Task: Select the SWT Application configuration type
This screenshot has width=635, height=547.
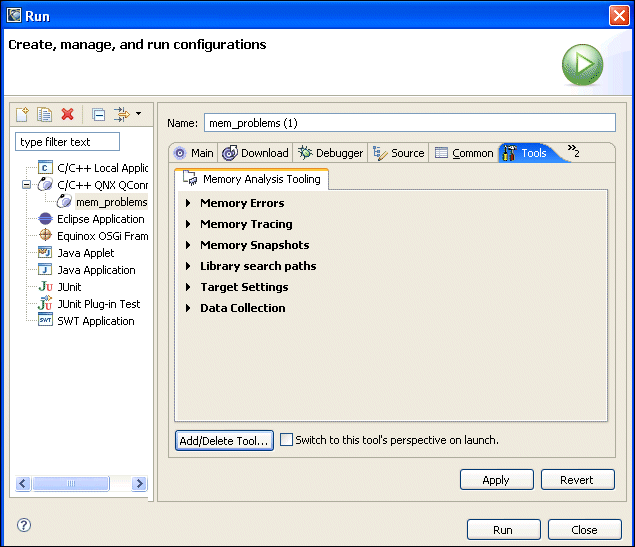Action: [95, 321]
